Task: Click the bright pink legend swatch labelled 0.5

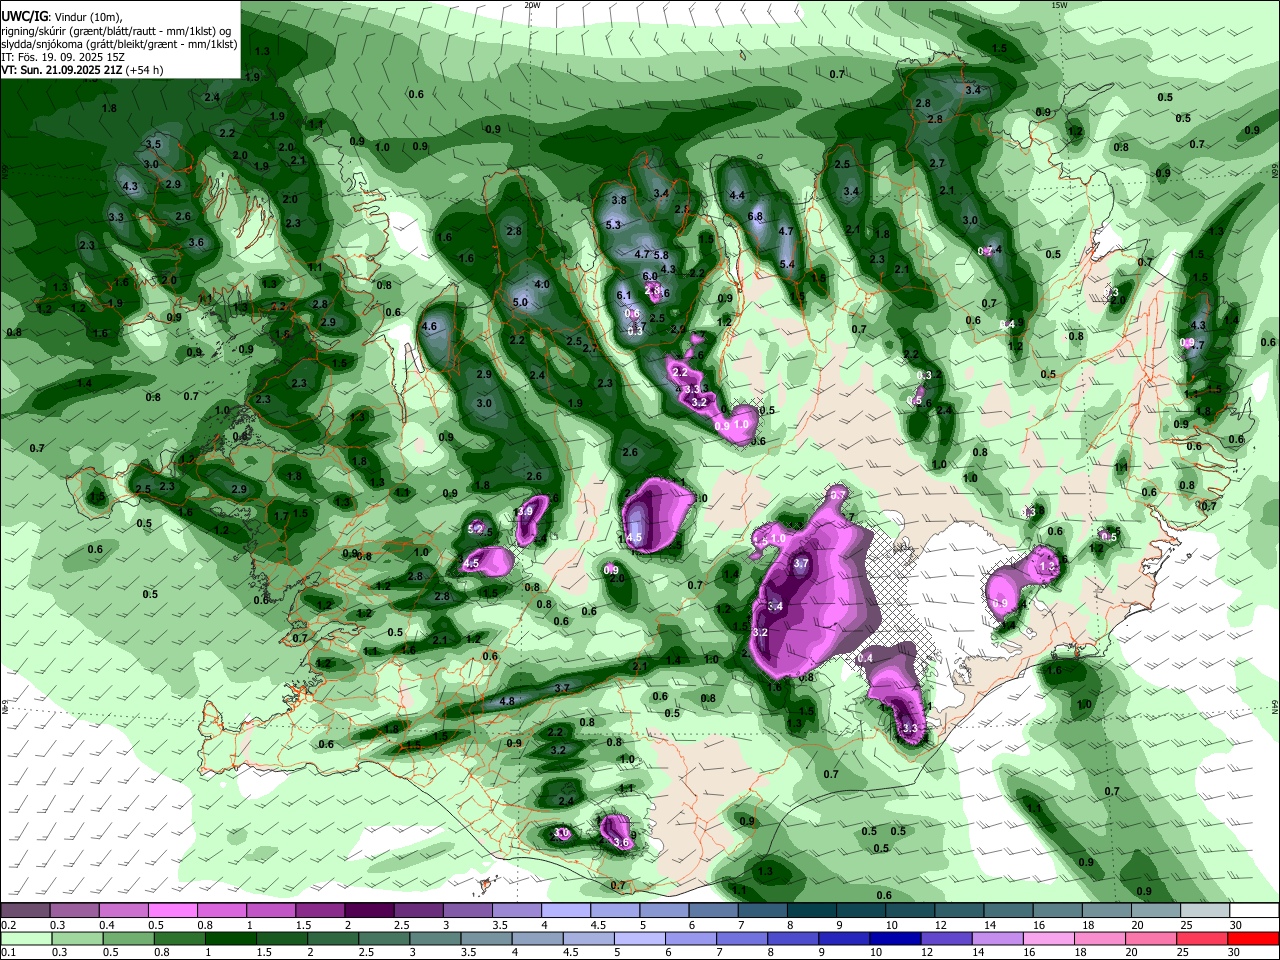Action: [172, 911]
